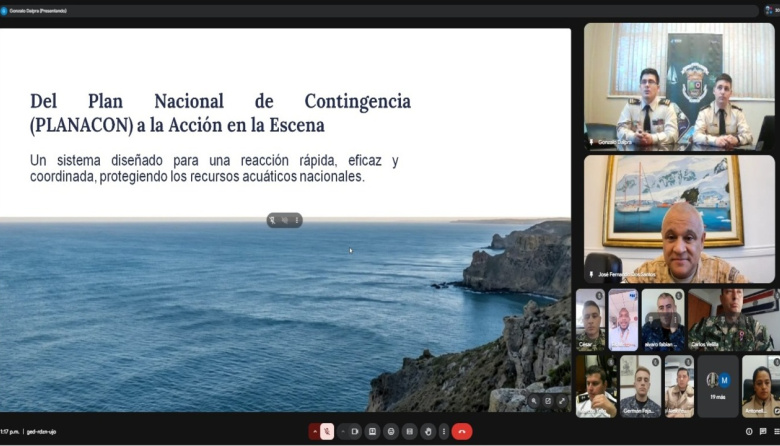Image resolution: width=780 pixels, height=446 pixels.
Task: Select Gonzalo Dalpra's video tile
Action: (679, 87)
